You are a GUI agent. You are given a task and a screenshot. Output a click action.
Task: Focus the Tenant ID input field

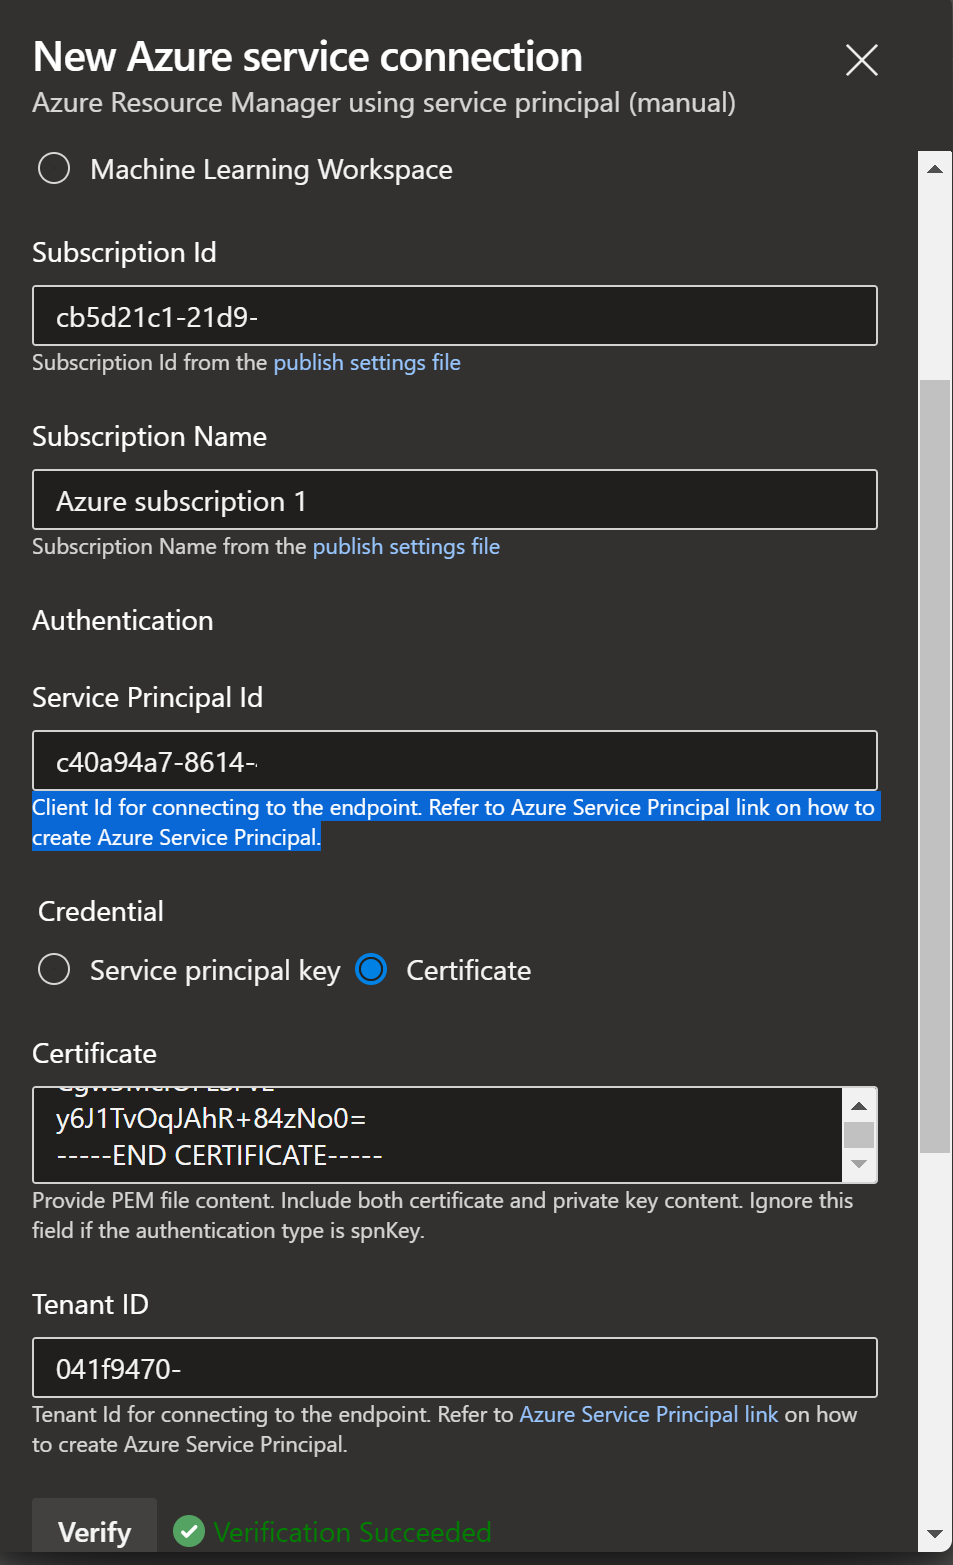click(455, 1367)
